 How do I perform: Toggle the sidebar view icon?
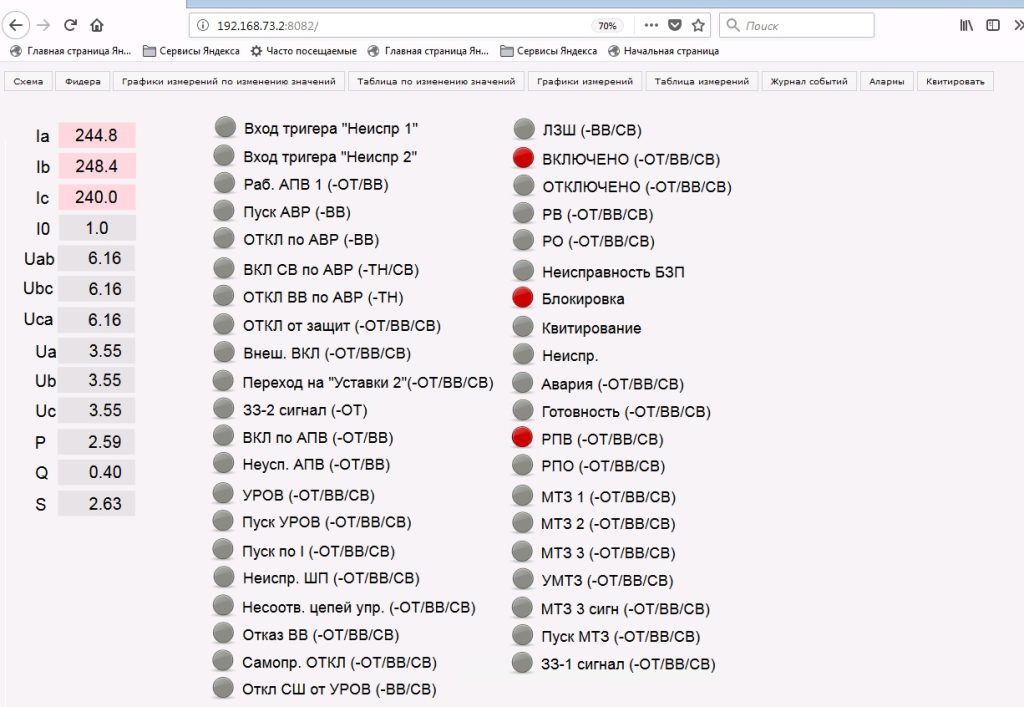click(x=993, y=25)
